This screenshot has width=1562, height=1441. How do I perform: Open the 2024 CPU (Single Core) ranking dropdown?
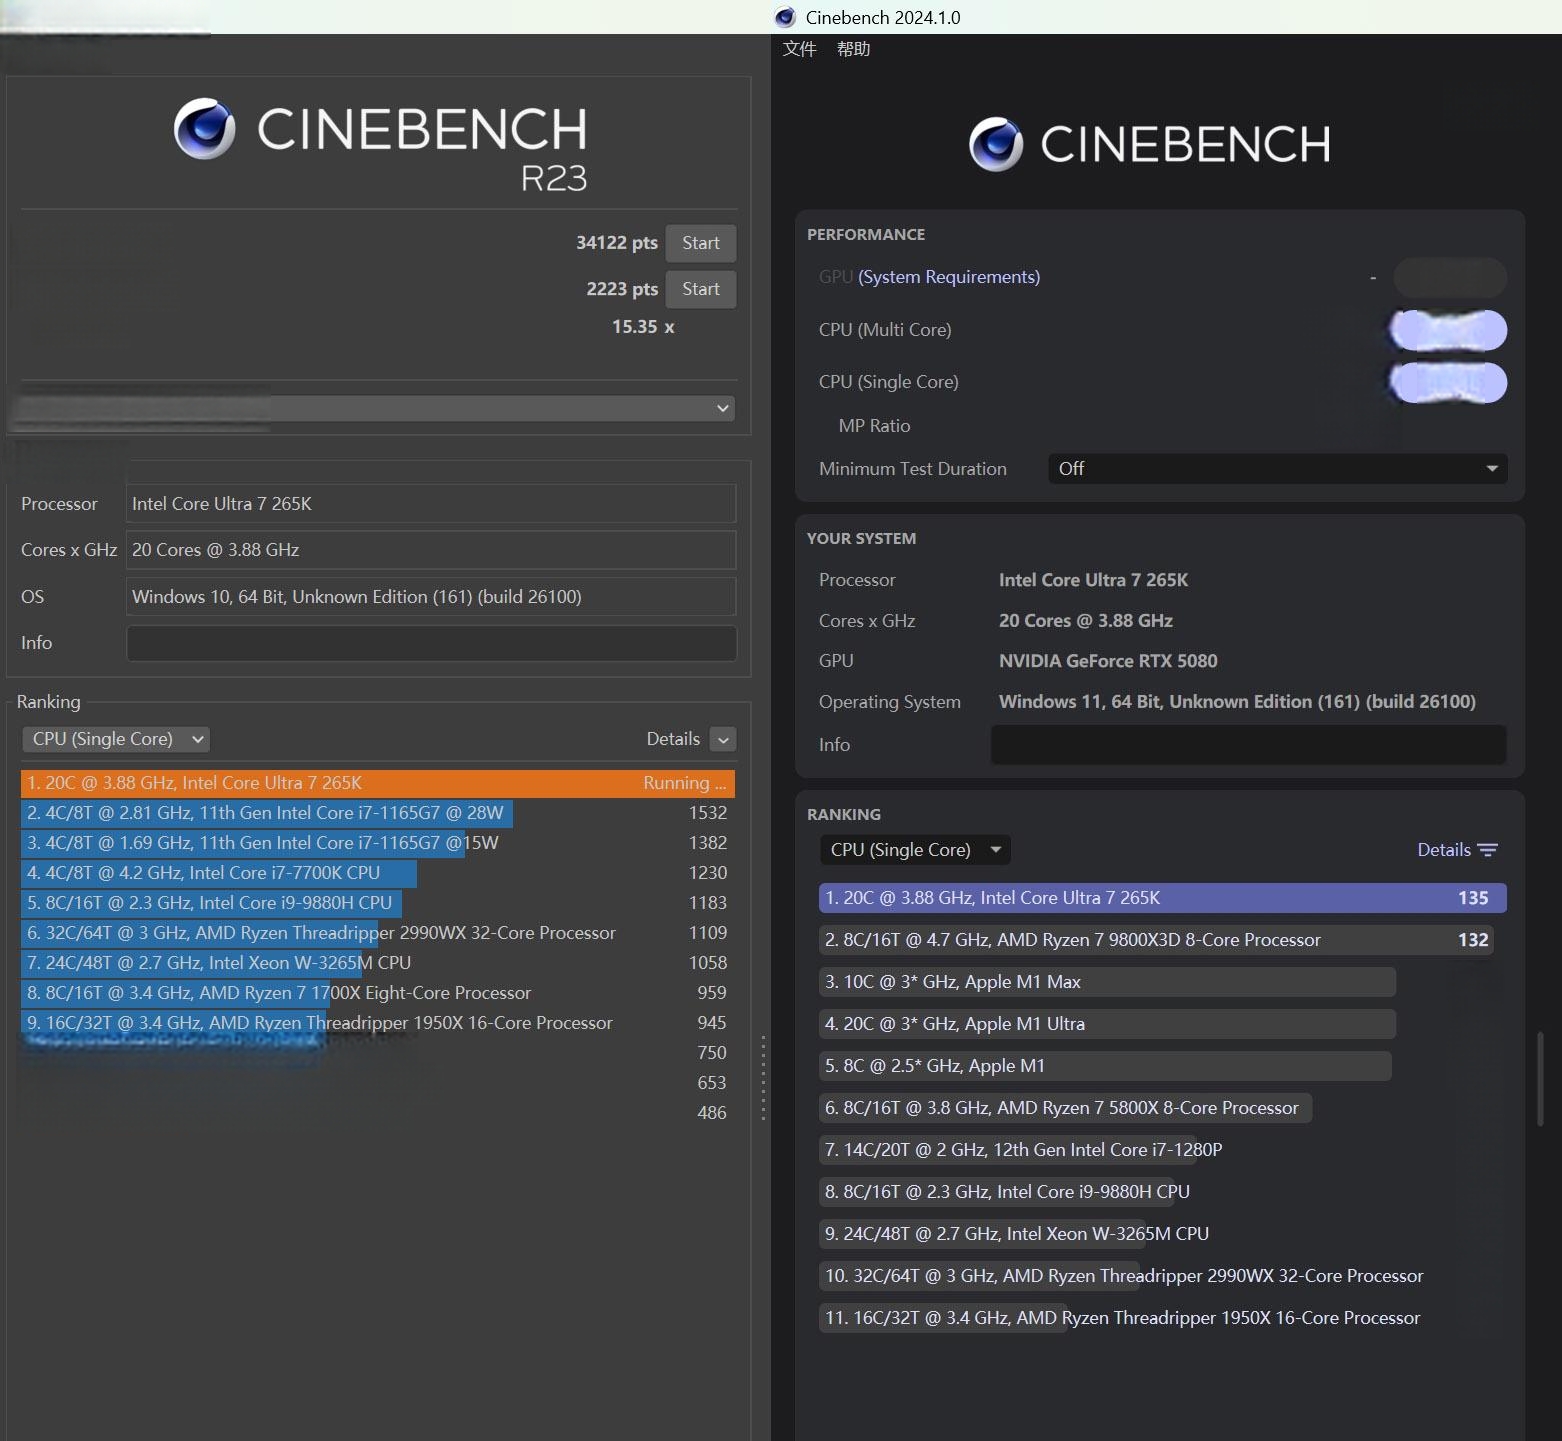coord(915,850)
